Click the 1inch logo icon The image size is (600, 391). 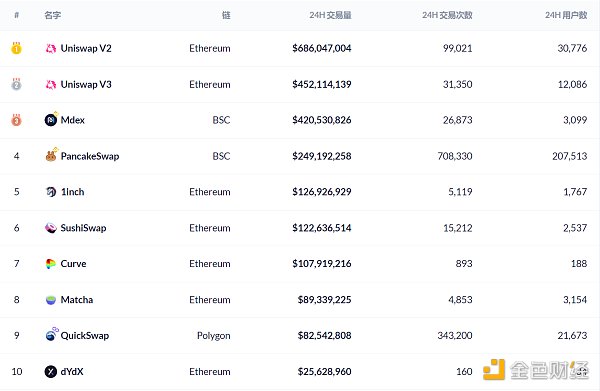51,192
